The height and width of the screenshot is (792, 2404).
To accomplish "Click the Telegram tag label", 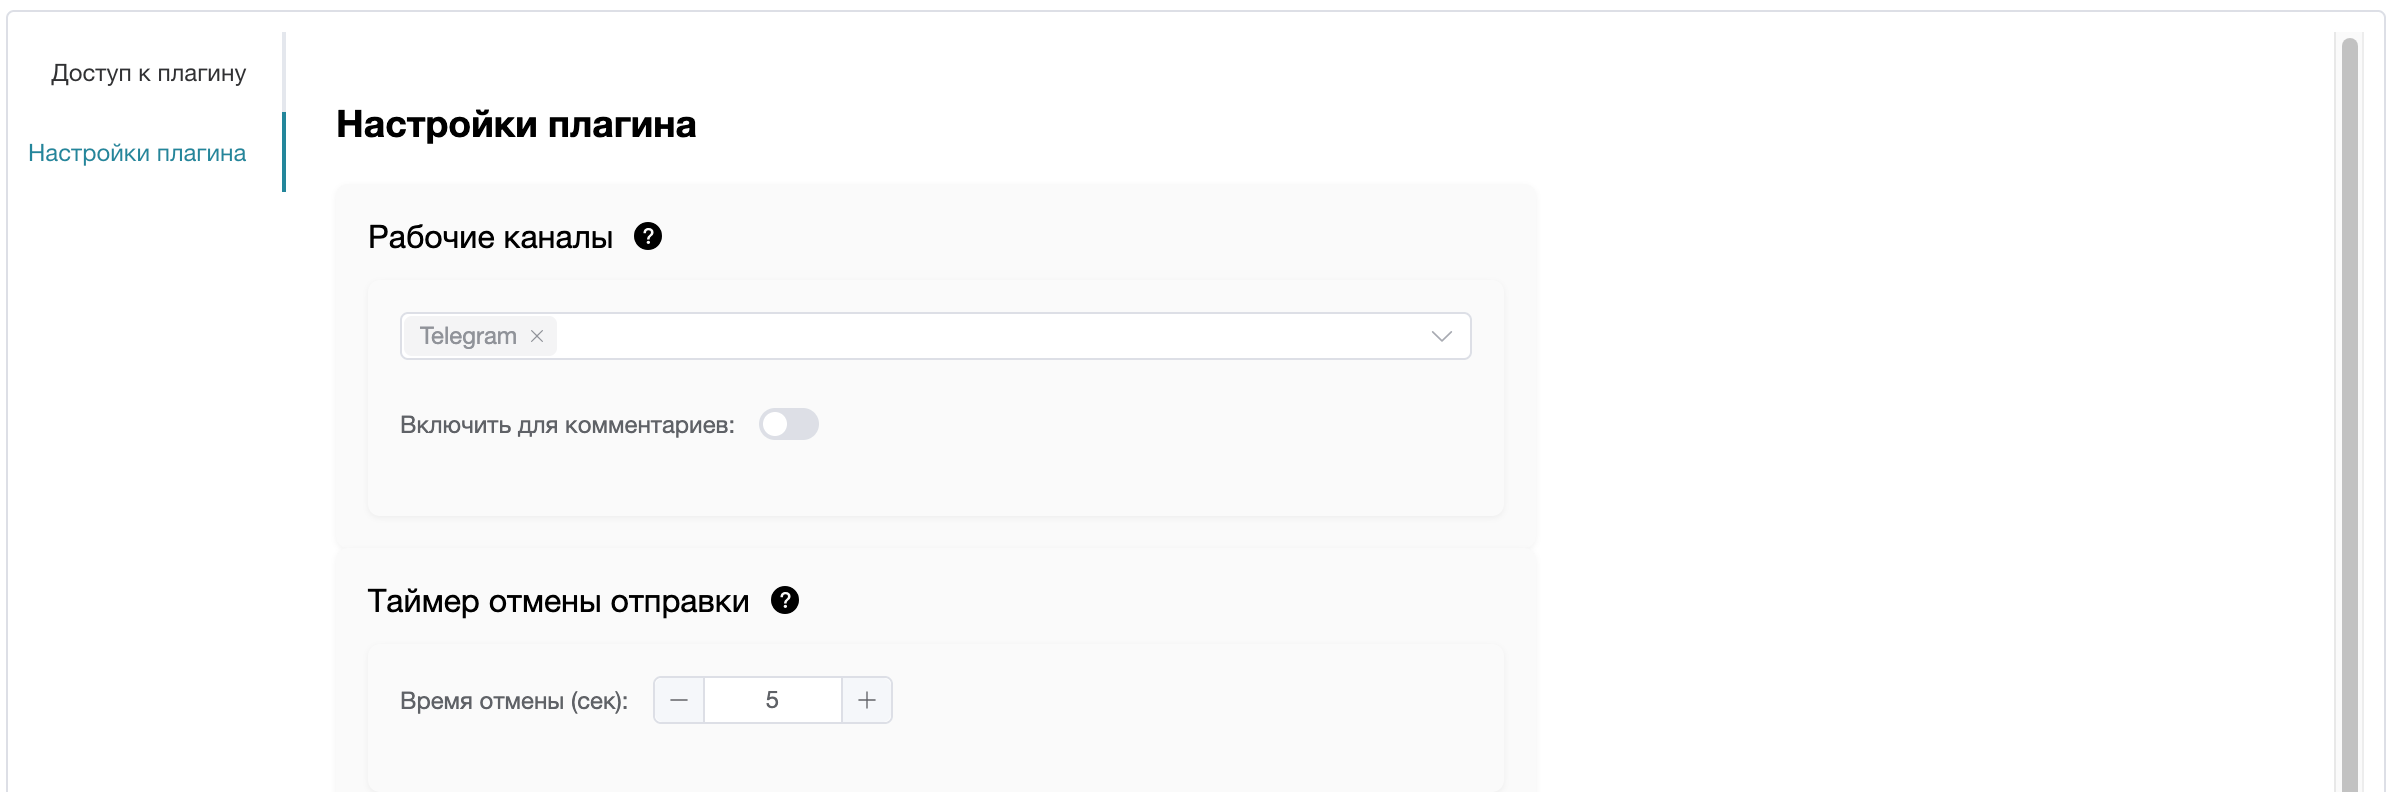I will 468,336.
